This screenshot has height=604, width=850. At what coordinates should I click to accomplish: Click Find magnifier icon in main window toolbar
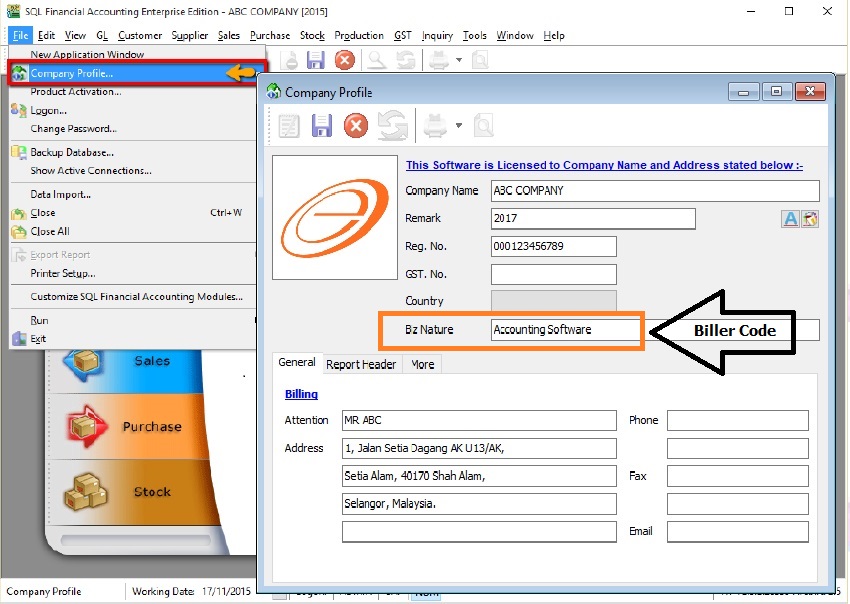tap(377, 60)
